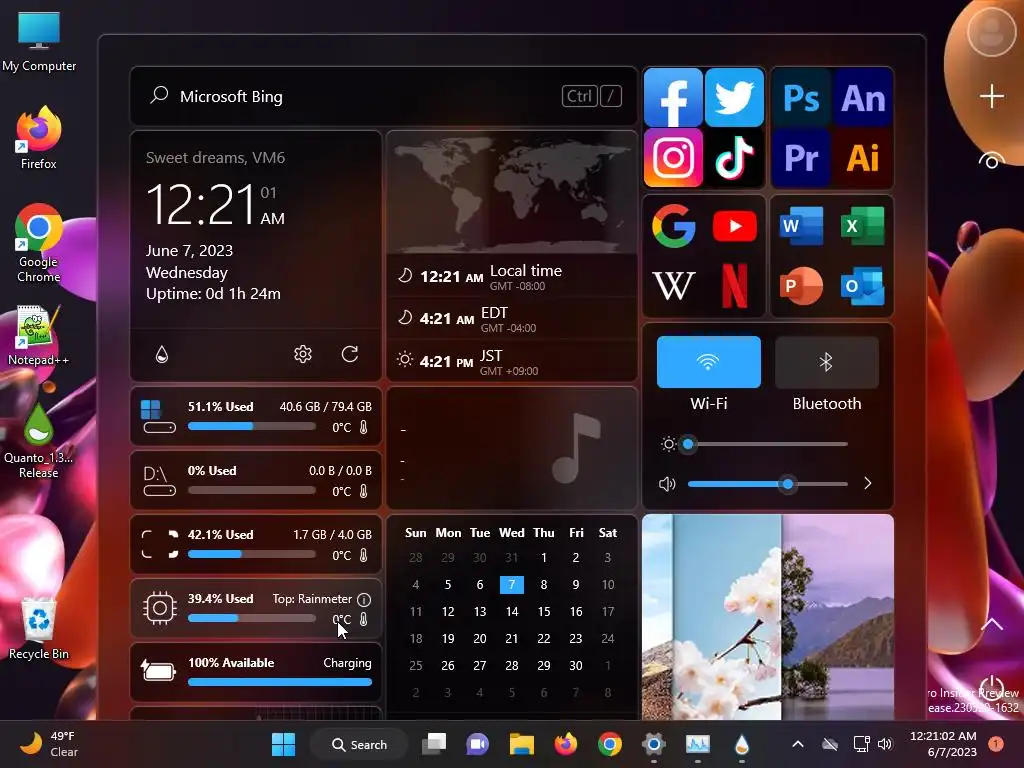This screenshot has height=768, width=1024.
Task: Select the Notepad++ desktop shortcut
Action: pos(39,335)
